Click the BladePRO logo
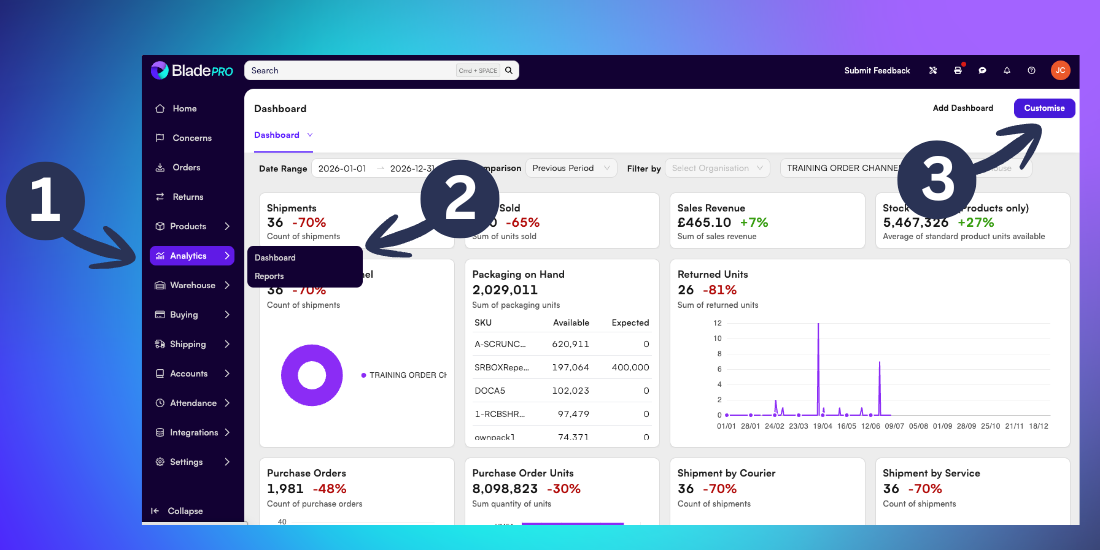 click(x=192, y=70)
